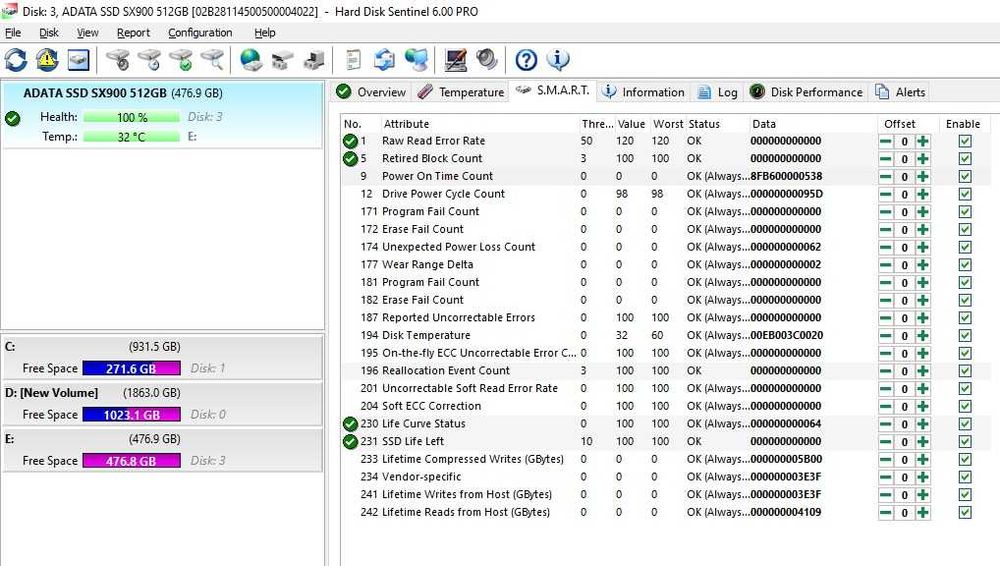1000x566 pixels.
Task: Click the disk panel toolbar icon
Action: pyautogui.click(x=78, y=60)
